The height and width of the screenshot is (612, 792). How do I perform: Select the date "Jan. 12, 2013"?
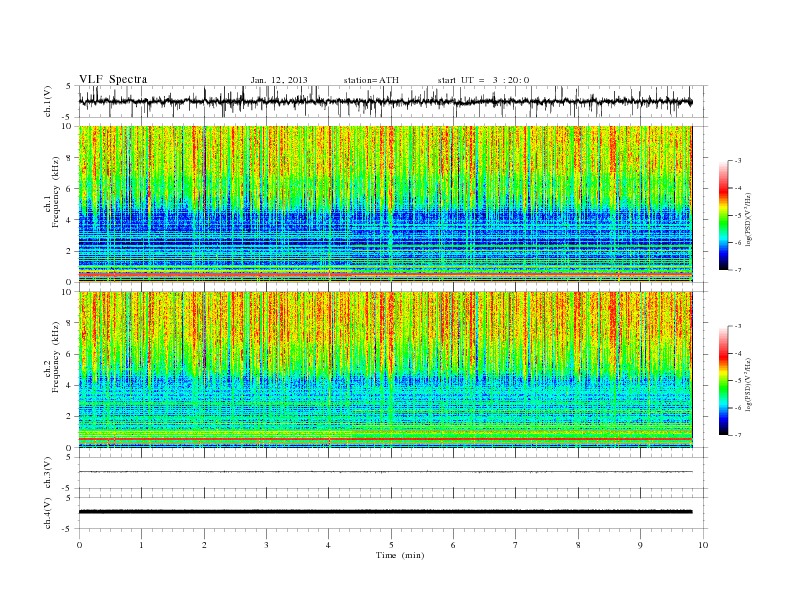(x=279, y=80)
